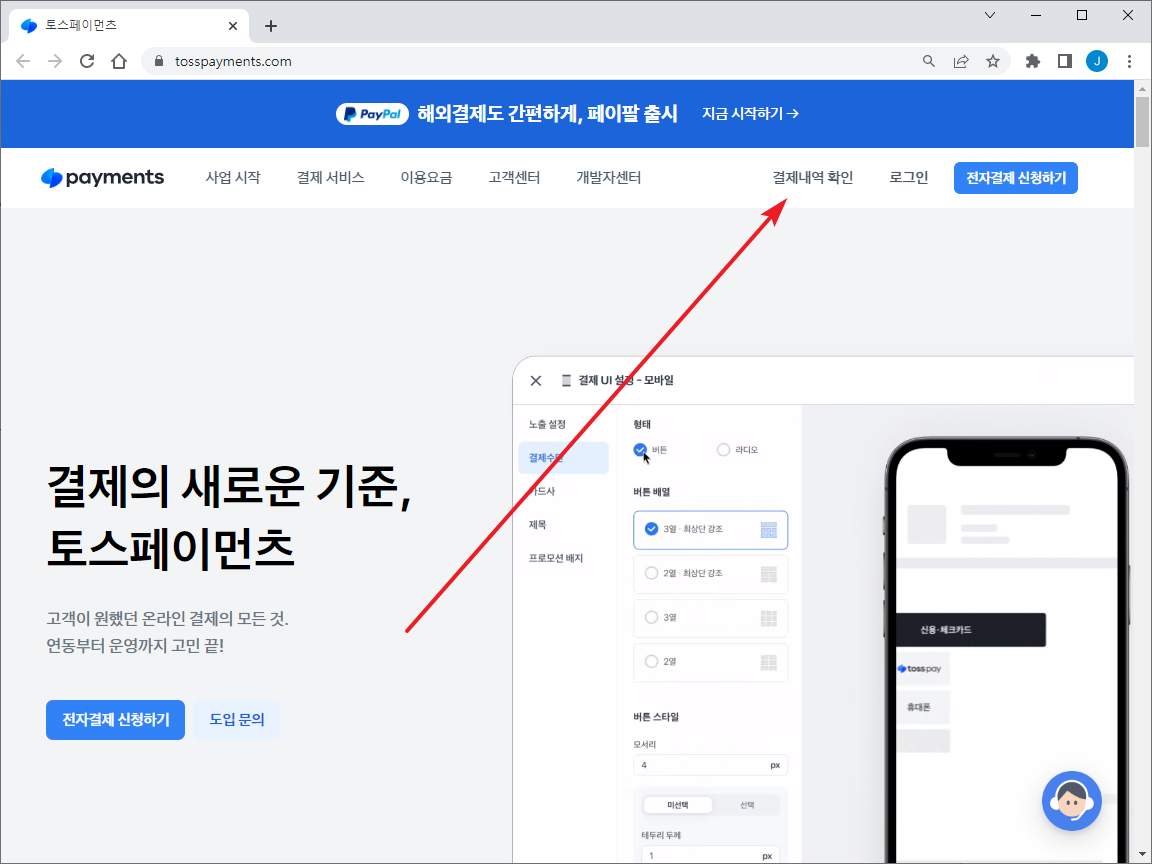Open the 결제 서비스 menu
Image resolution: width=1152 pixels, height=864 pixels.
[x=331, y=177]
